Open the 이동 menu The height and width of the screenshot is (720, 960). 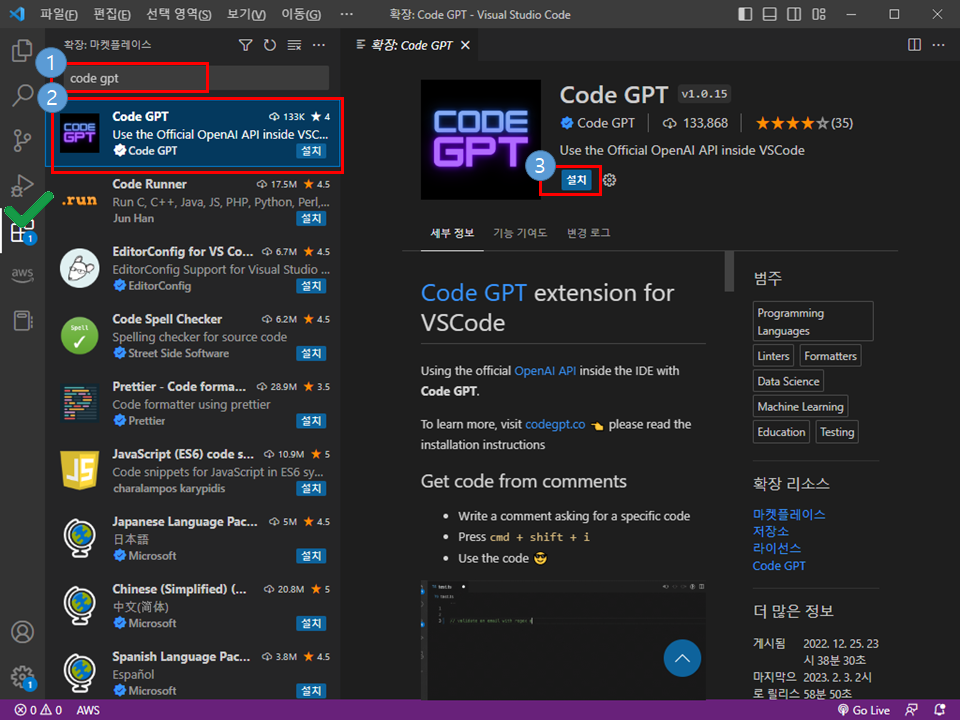[301, 14]
